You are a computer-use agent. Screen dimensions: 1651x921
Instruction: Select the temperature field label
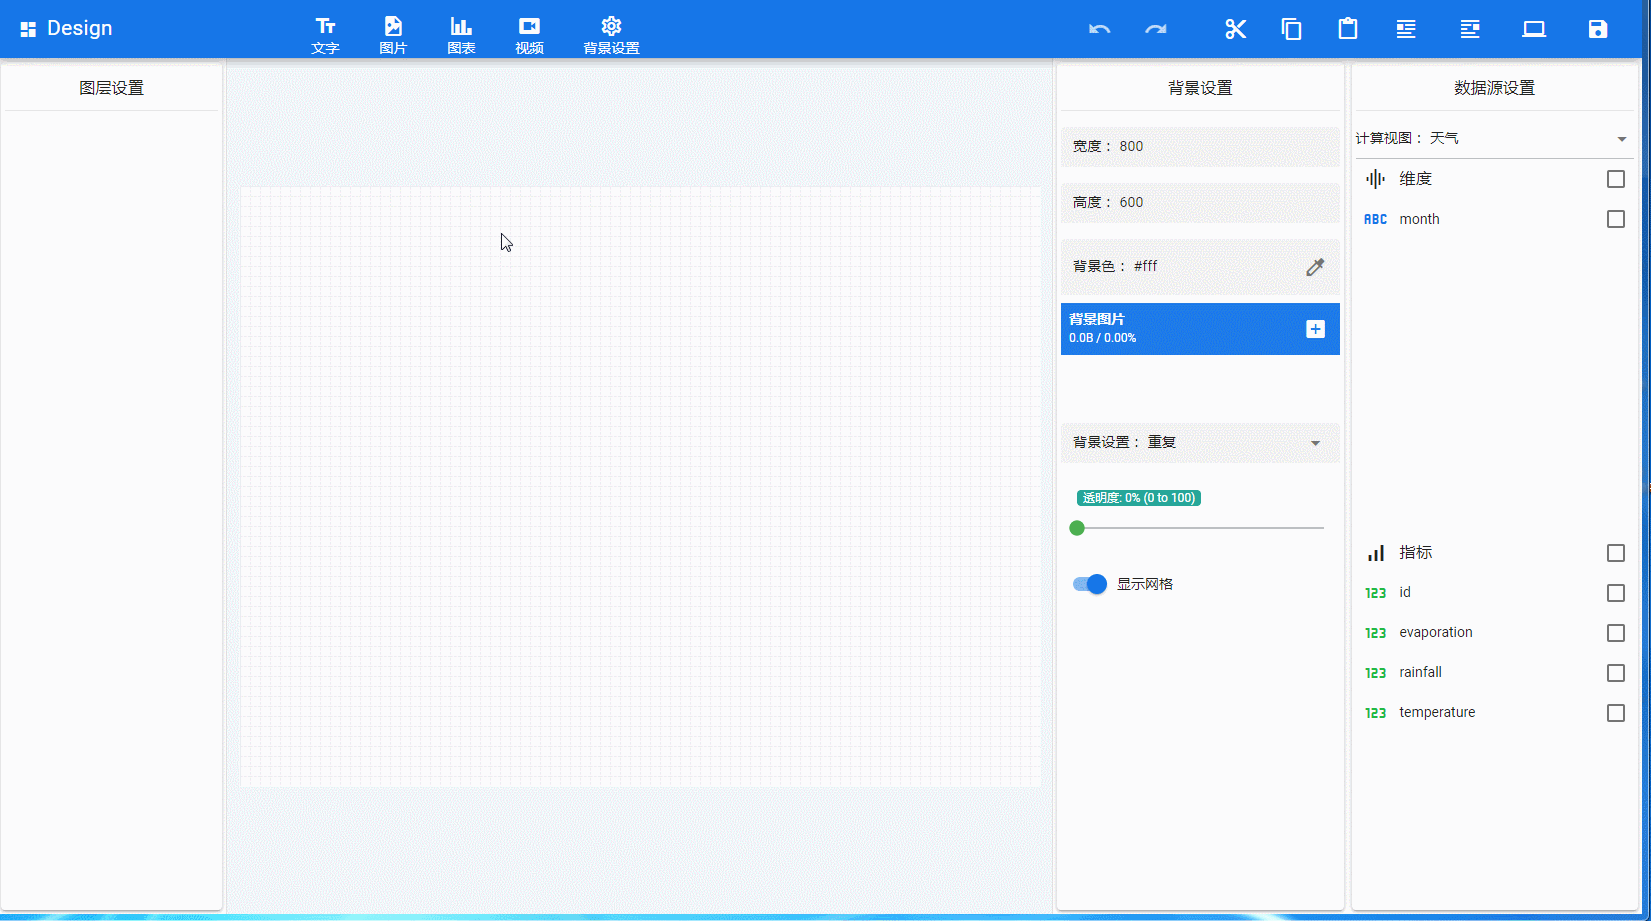tap(1437, 712)
